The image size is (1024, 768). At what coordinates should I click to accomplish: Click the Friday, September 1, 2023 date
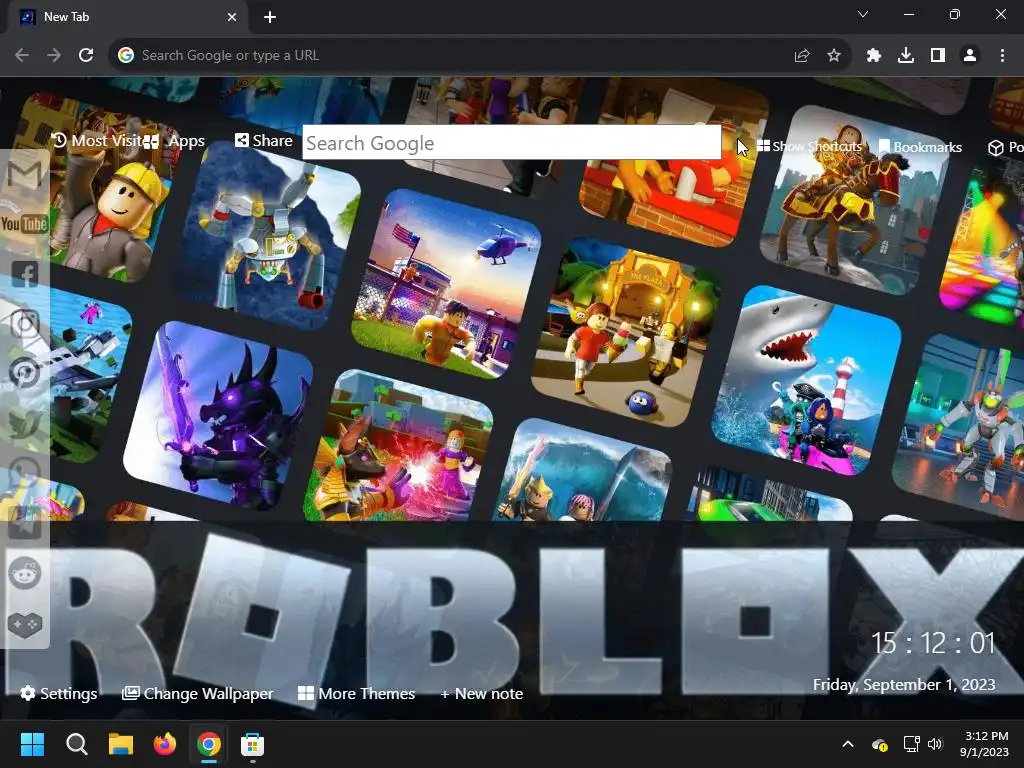(x=904, y=684)
